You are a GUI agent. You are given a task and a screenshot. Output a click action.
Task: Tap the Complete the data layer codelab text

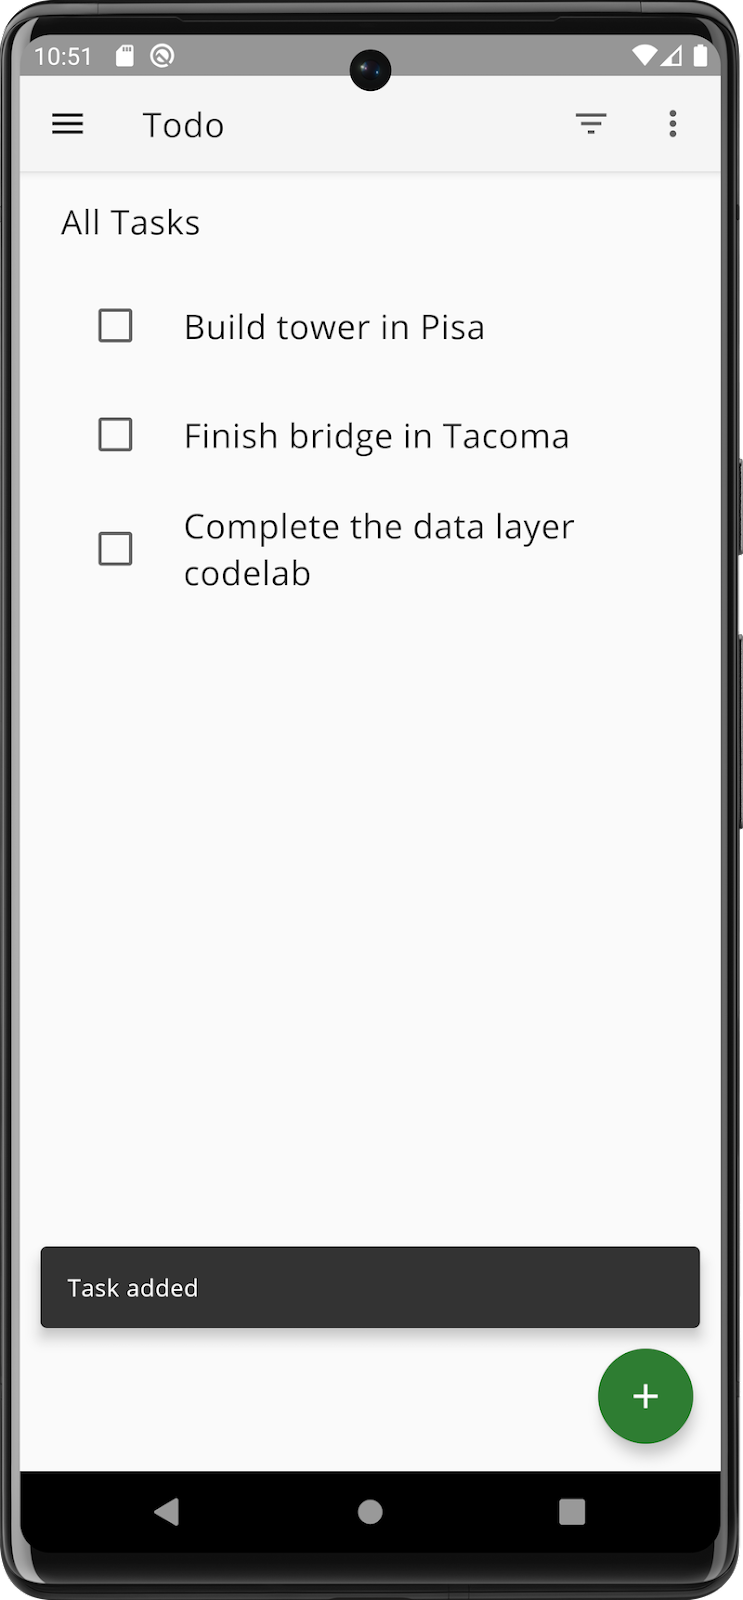click(x=379, y=548)
